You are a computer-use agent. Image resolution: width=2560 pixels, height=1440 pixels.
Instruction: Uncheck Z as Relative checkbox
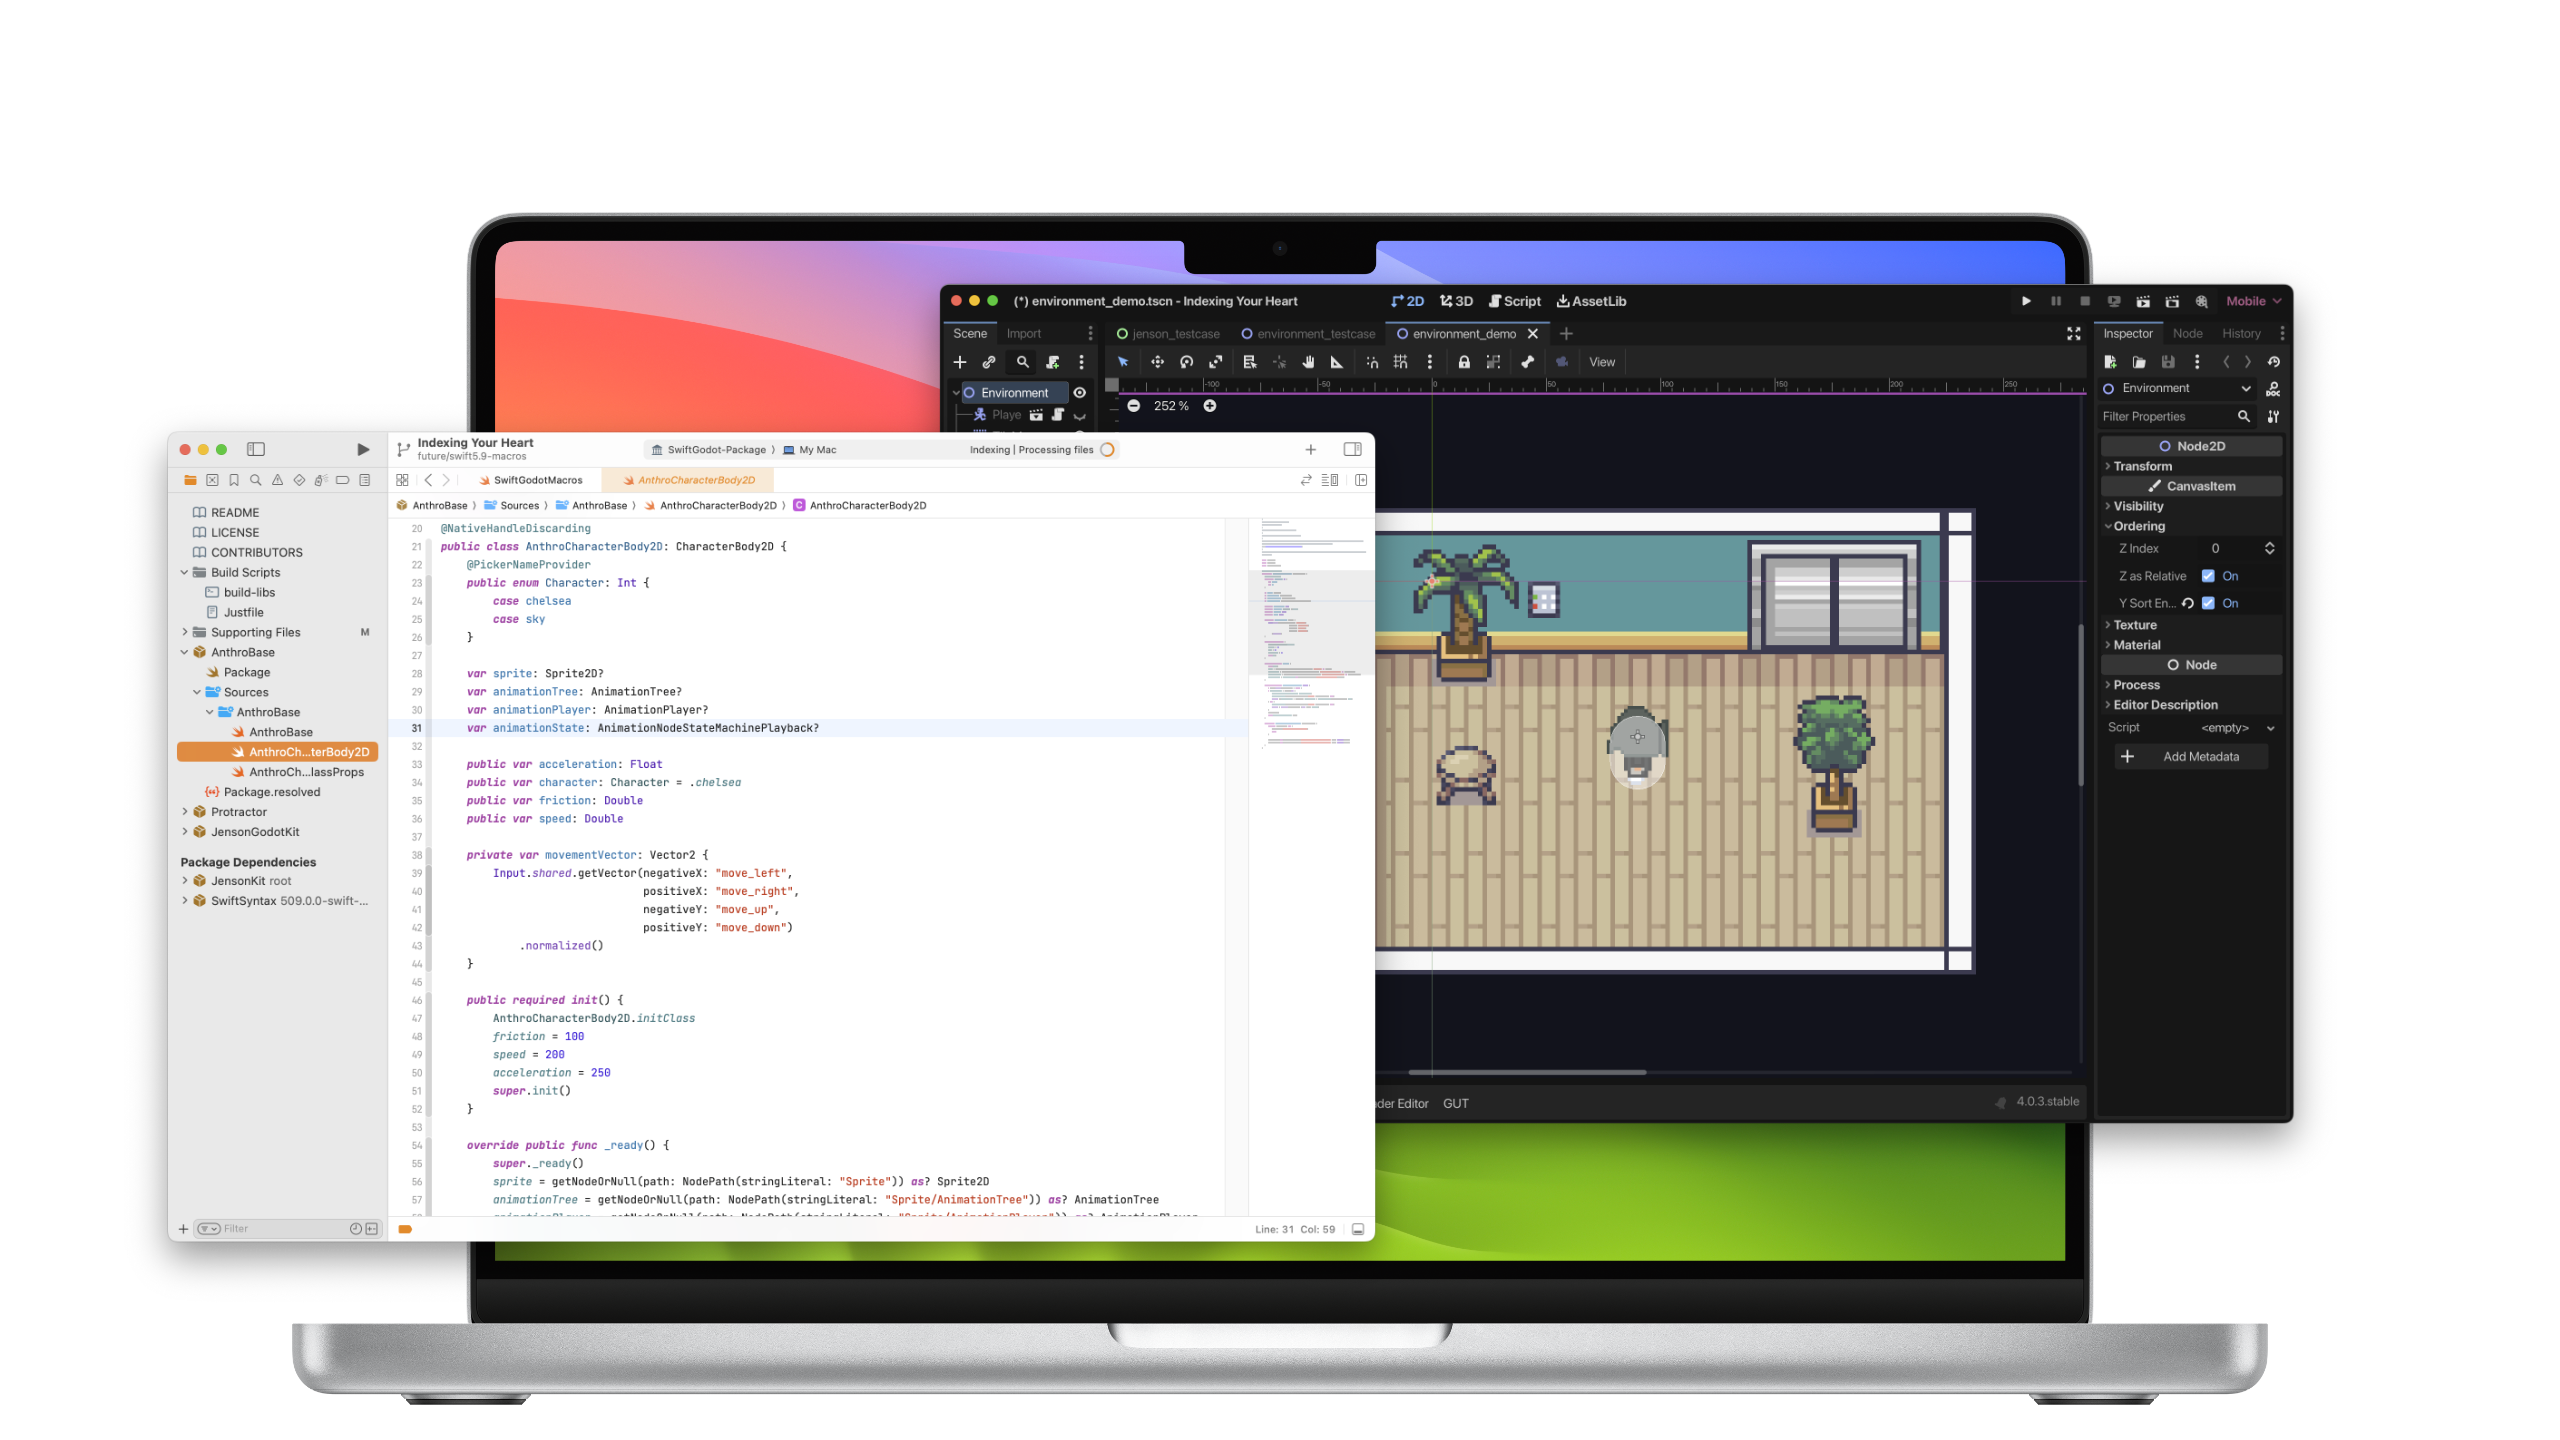(x=2208, y=576)
